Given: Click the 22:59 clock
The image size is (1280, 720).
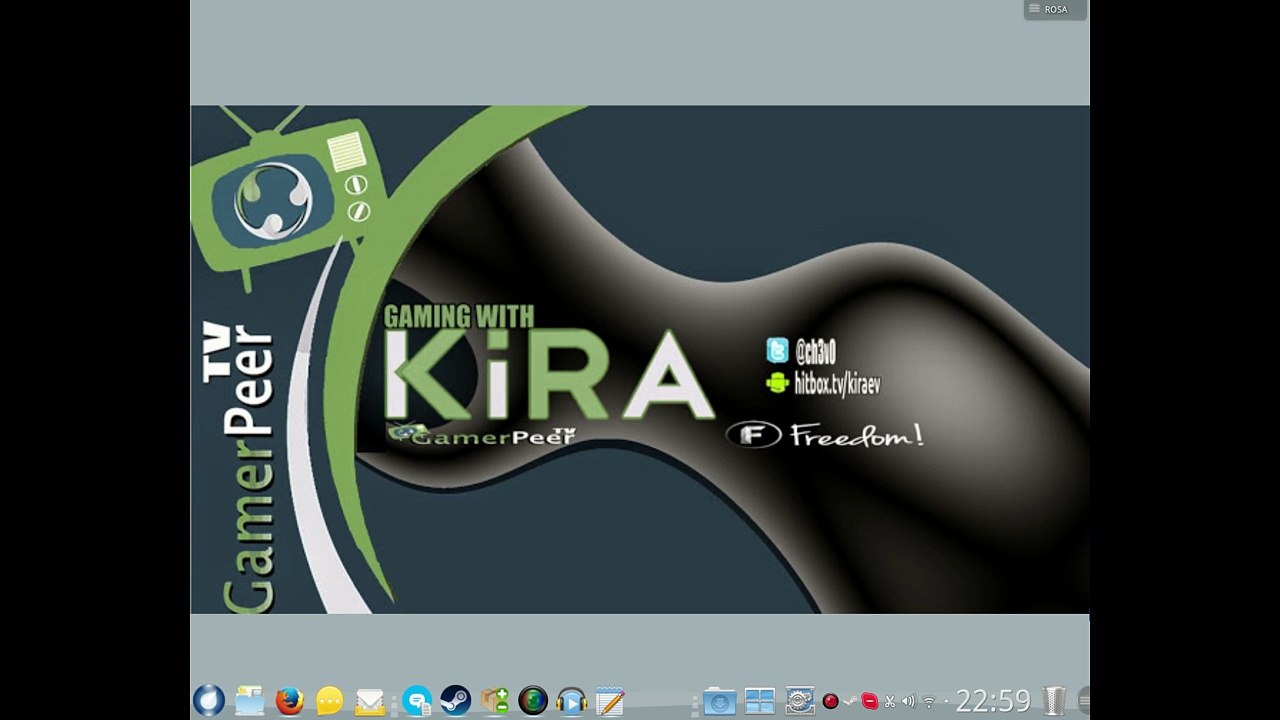Looking at the screenshot, I should [x=993, y=701].
